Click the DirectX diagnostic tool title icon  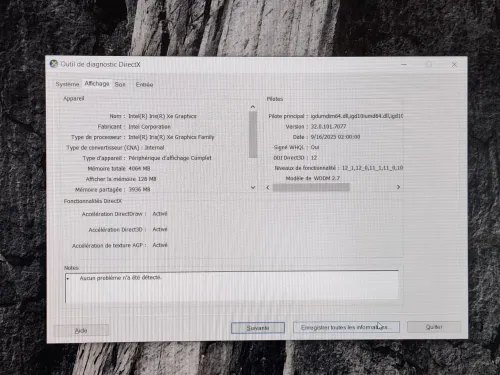coord(54,64)
